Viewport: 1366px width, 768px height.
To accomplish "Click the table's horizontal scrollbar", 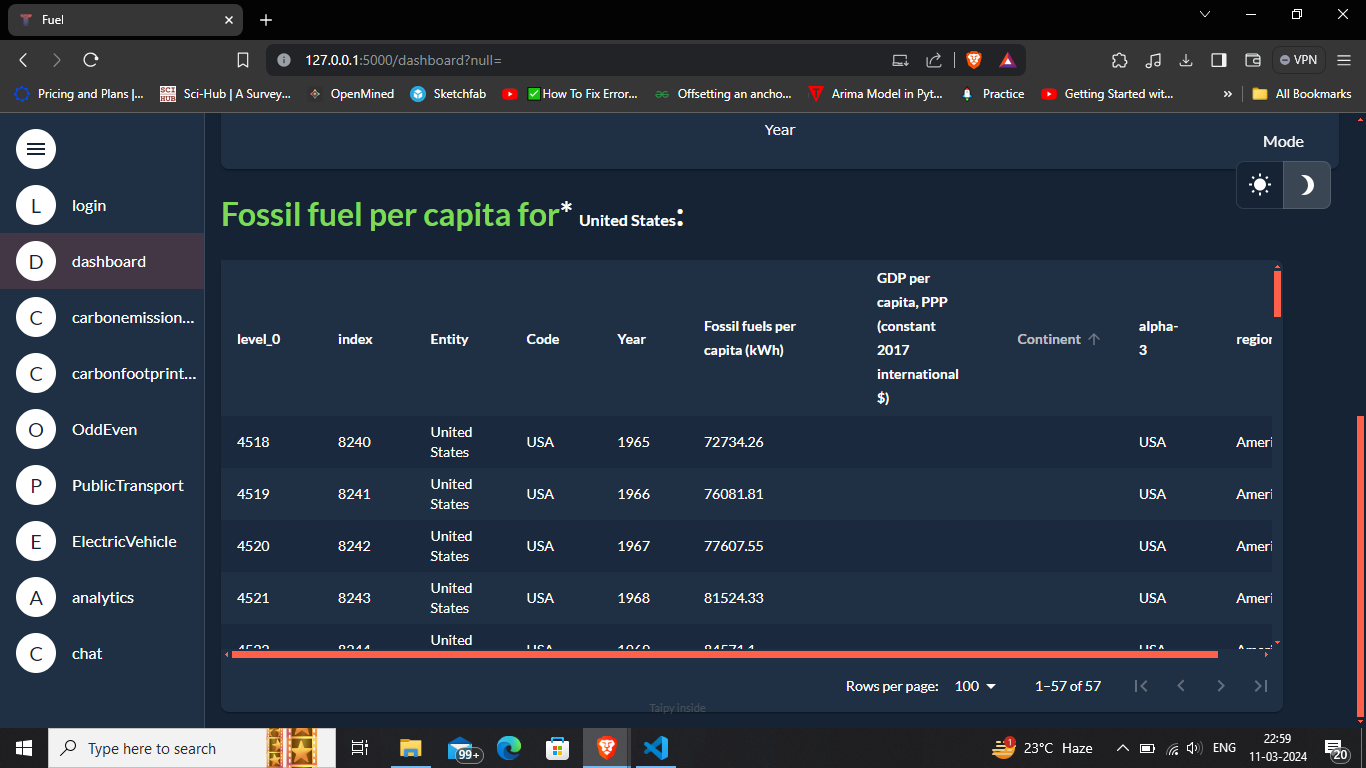I will coord(725,654).
